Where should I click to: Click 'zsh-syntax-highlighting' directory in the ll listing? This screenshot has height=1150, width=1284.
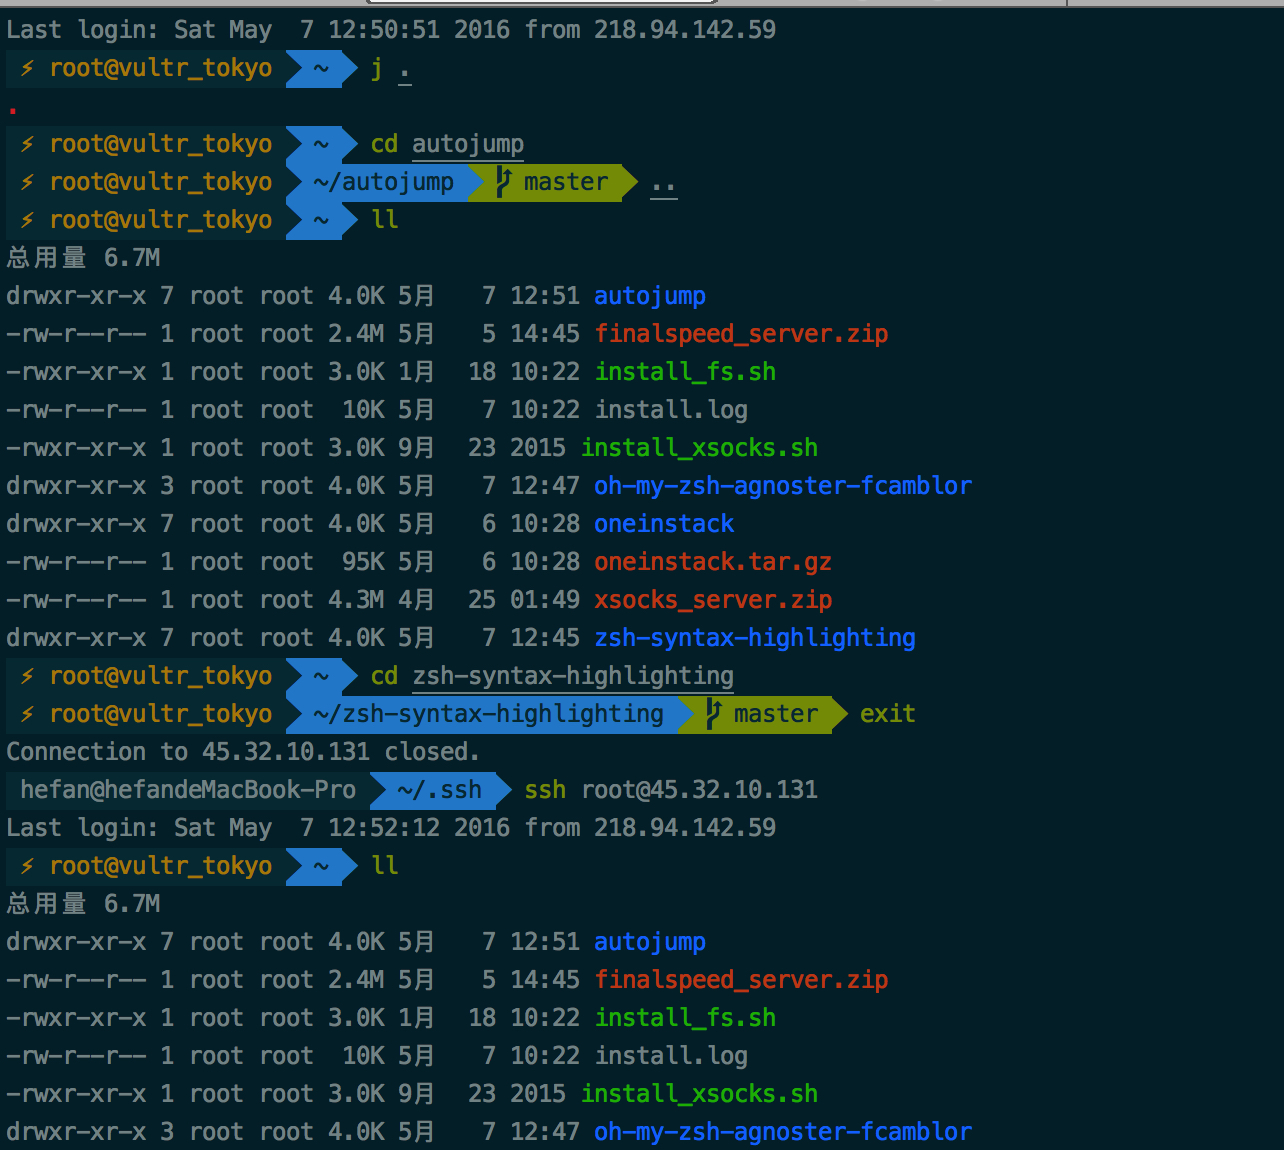point(755,638)
